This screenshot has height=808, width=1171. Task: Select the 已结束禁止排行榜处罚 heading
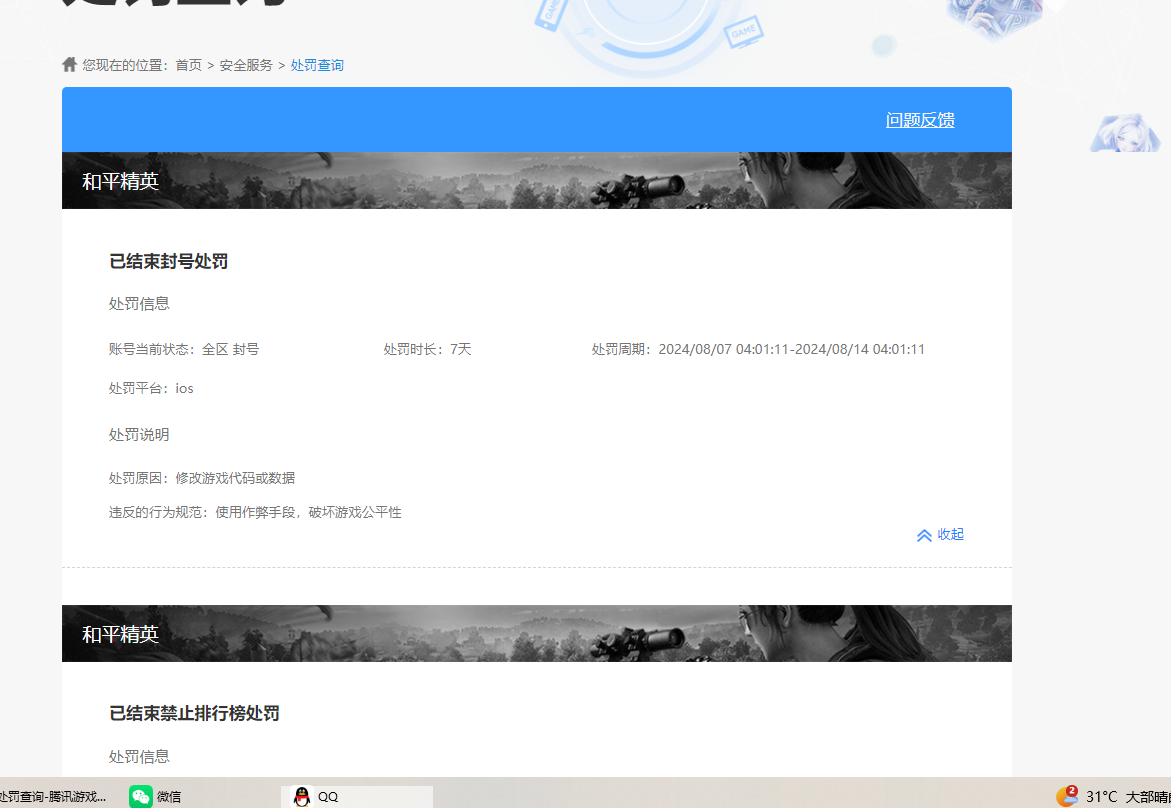[194, 713]
